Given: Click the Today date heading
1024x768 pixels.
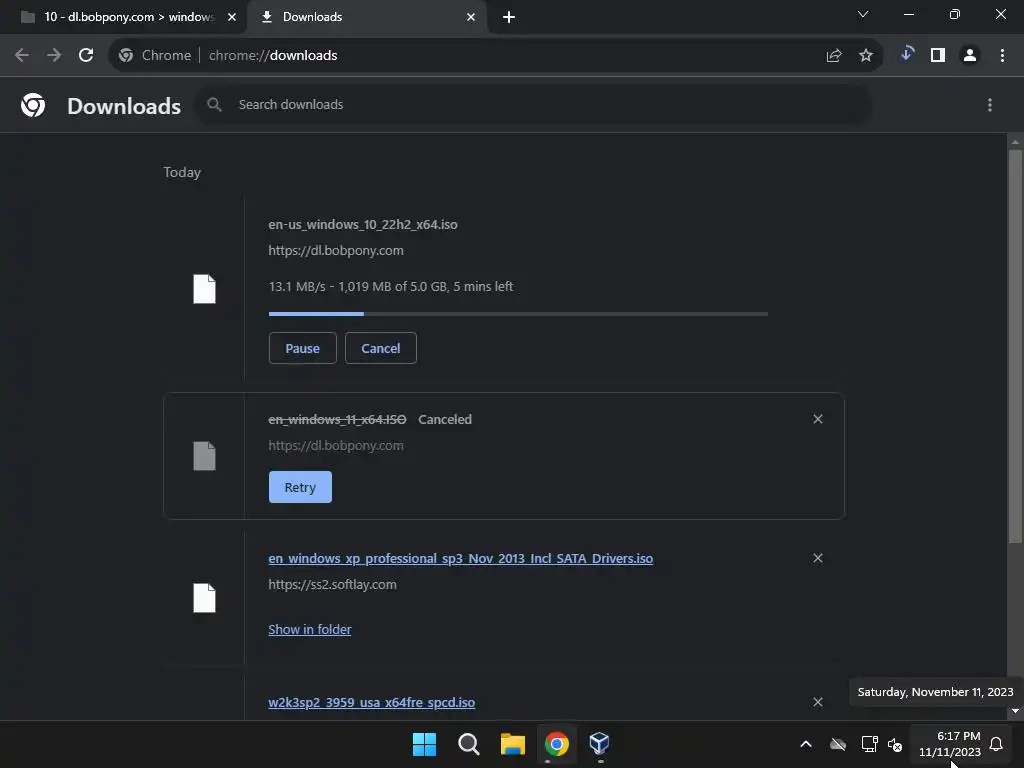Looking at the screenshot, I should point(182,172).
